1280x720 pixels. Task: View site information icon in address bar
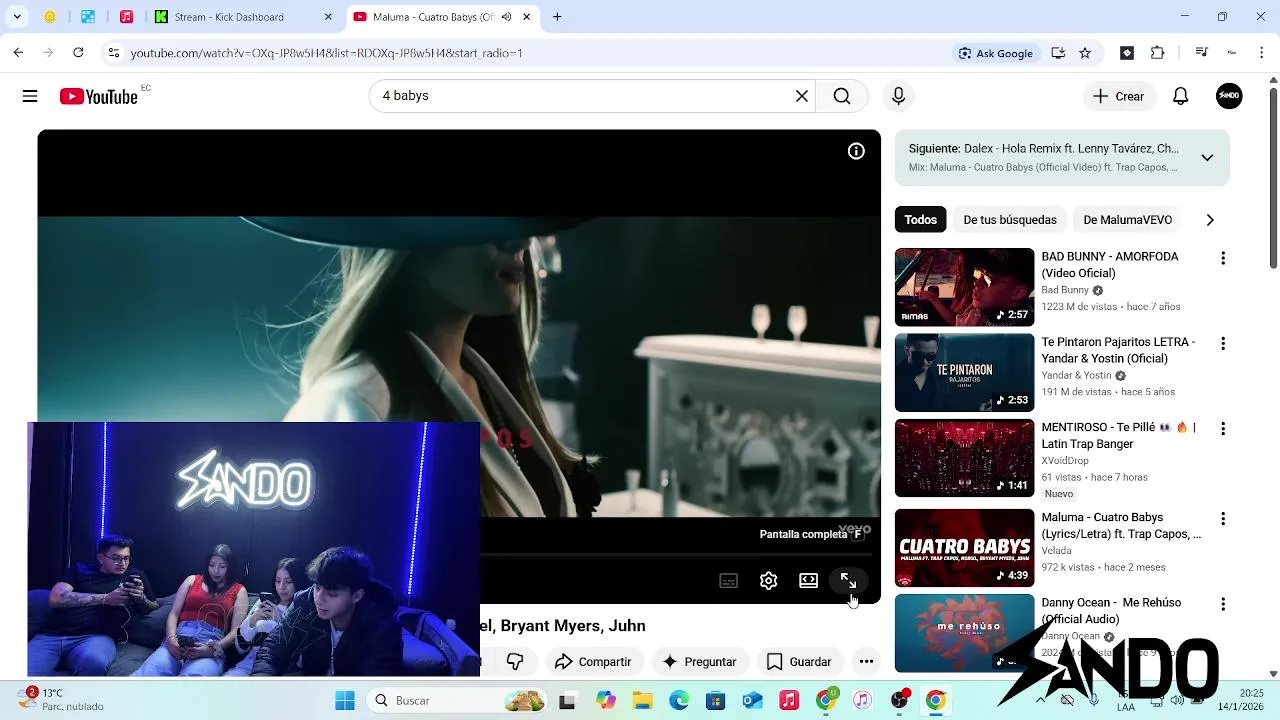[114, 53]
